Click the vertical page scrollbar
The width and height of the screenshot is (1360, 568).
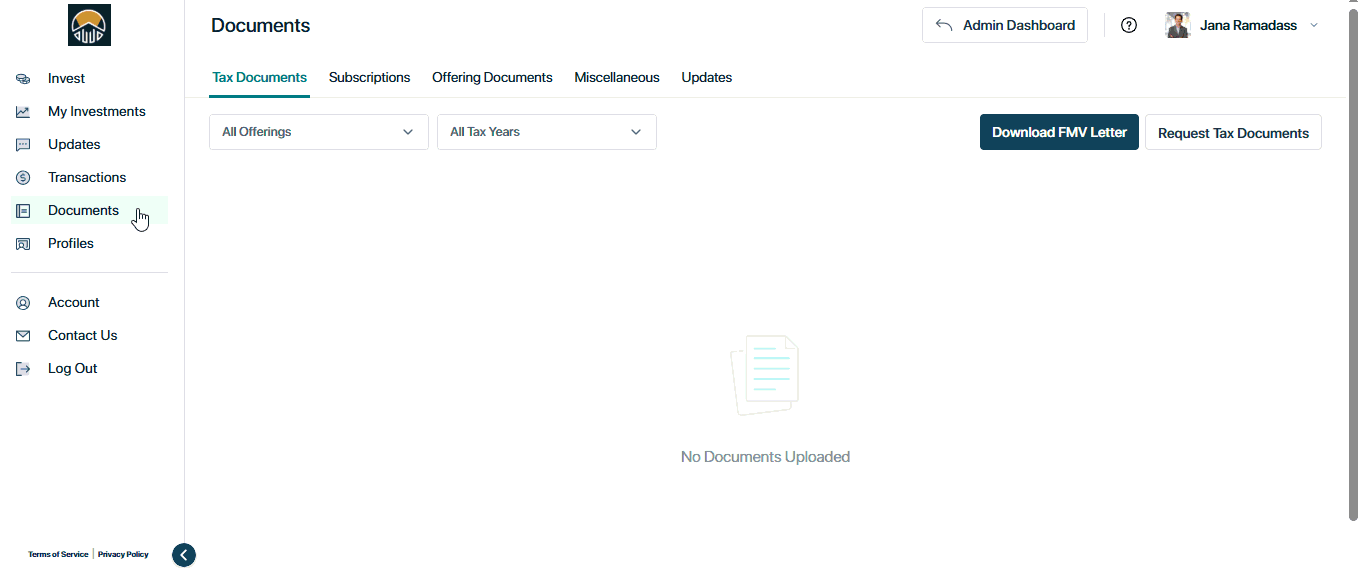click(x=1354, y=263)
